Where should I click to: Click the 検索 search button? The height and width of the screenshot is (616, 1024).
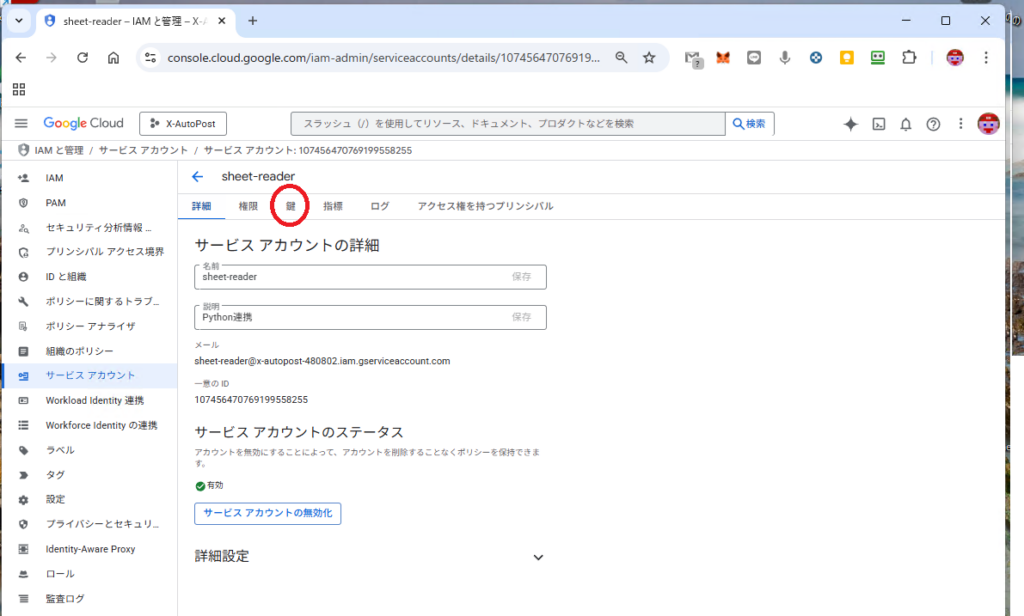749,124
